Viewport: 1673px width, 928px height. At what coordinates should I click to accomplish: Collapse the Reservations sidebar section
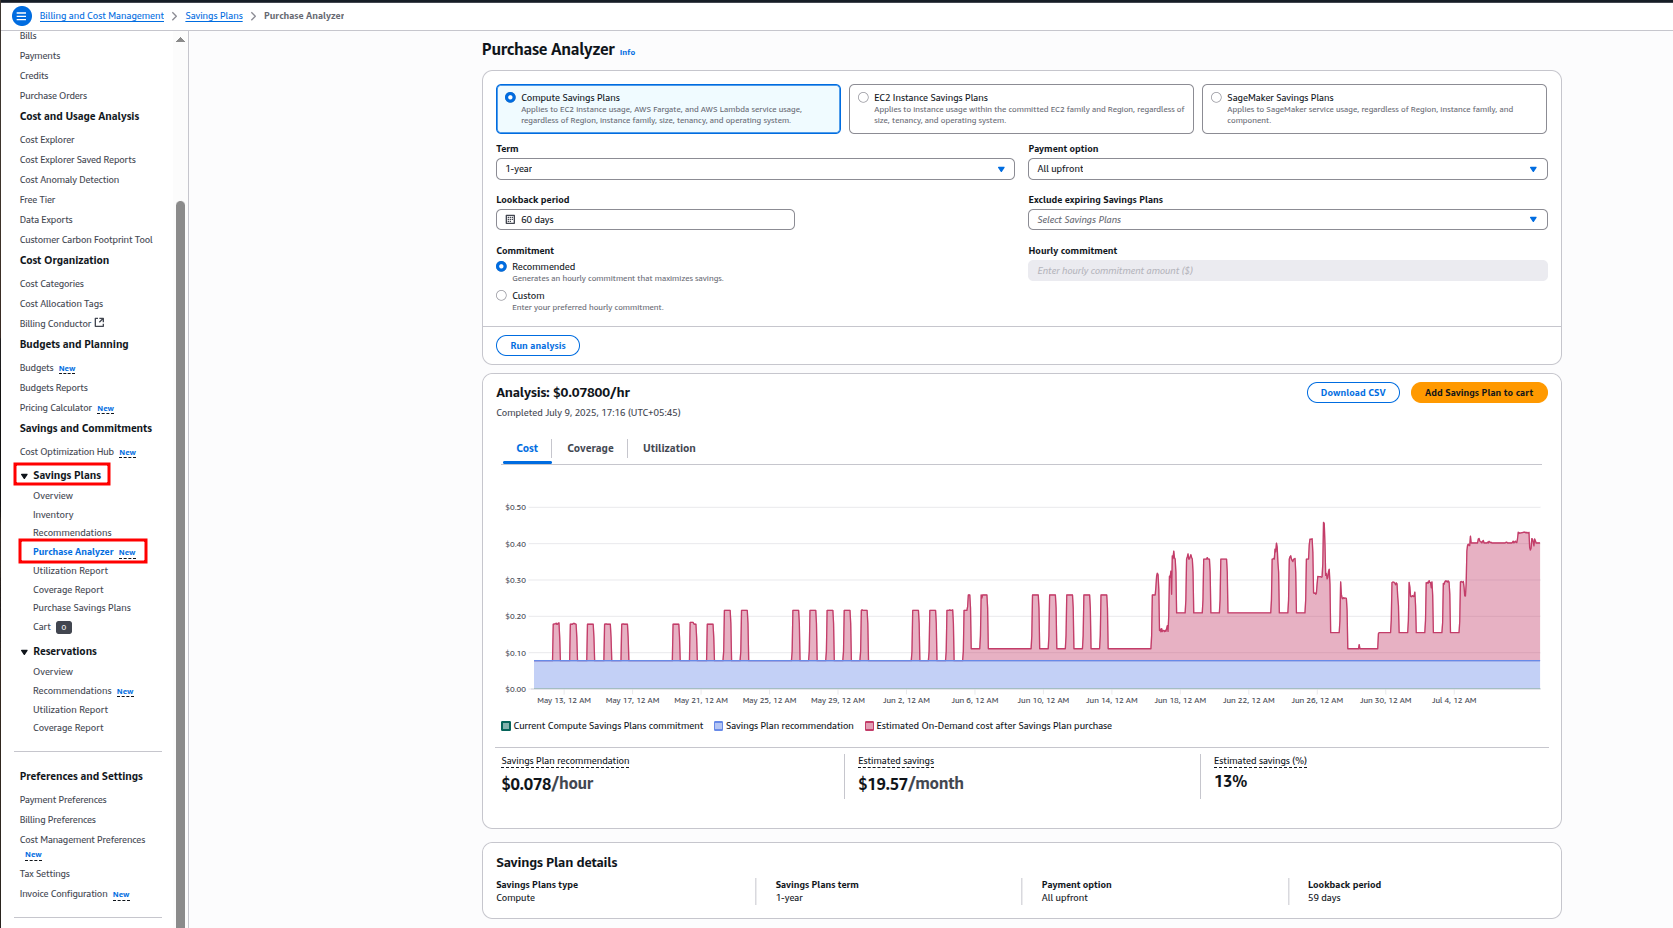(x=24, y=651)
